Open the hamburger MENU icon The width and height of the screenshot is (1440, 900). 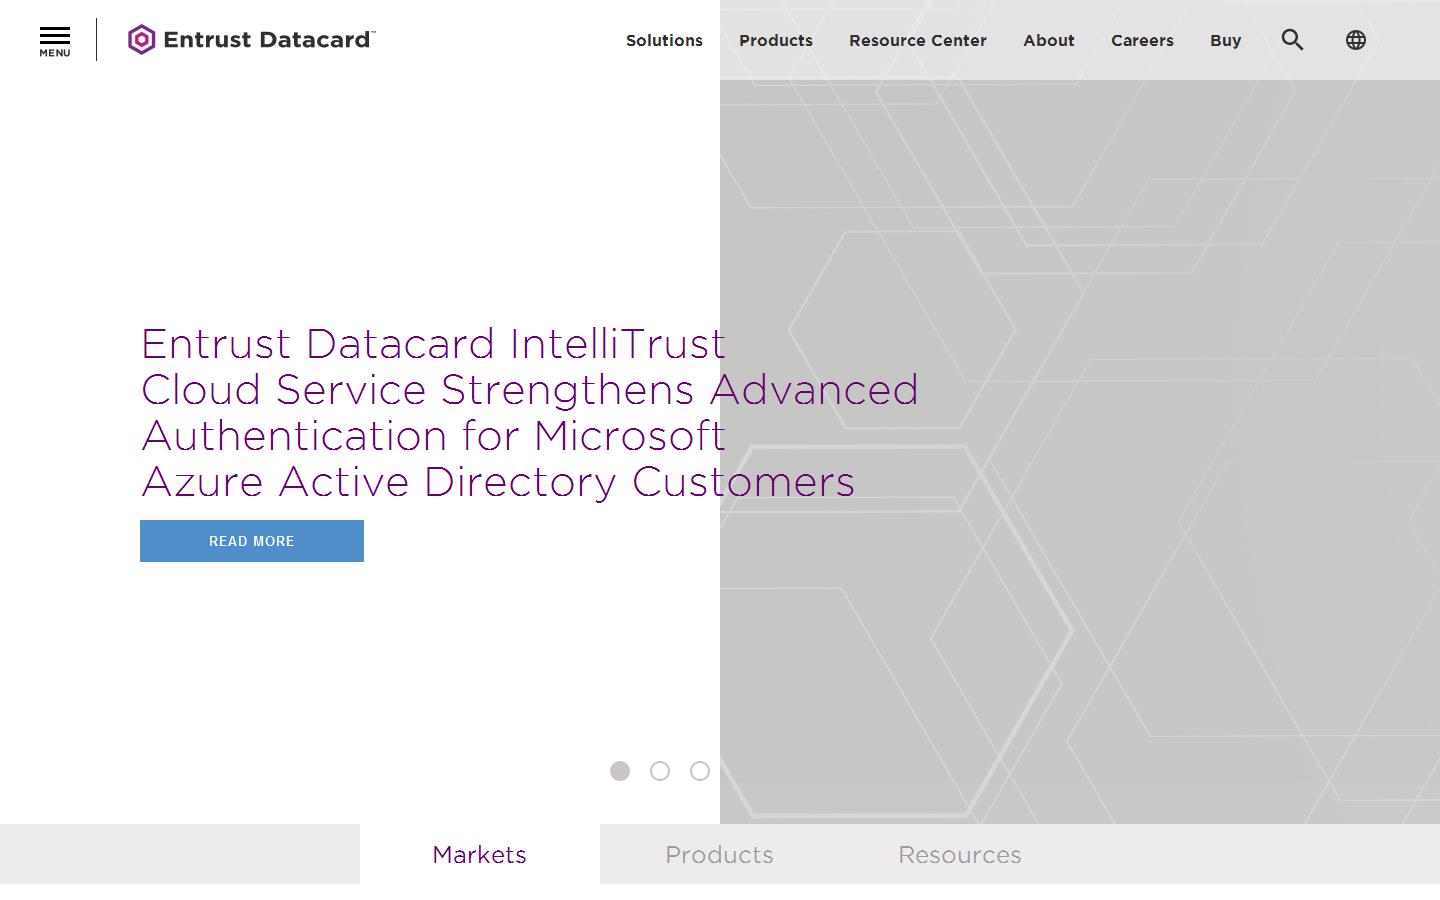[x=54, y=40]
